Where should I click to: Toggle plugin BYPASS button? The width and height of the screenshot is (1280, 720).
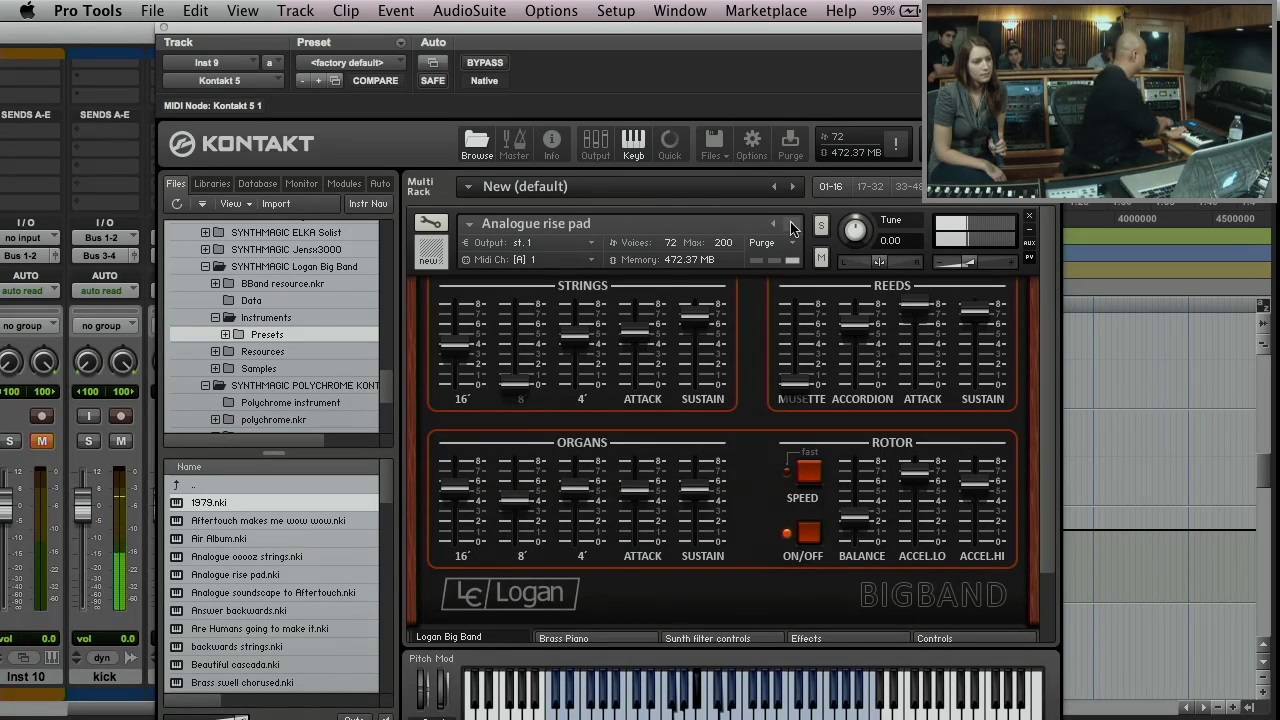click(x=485, y=62)
